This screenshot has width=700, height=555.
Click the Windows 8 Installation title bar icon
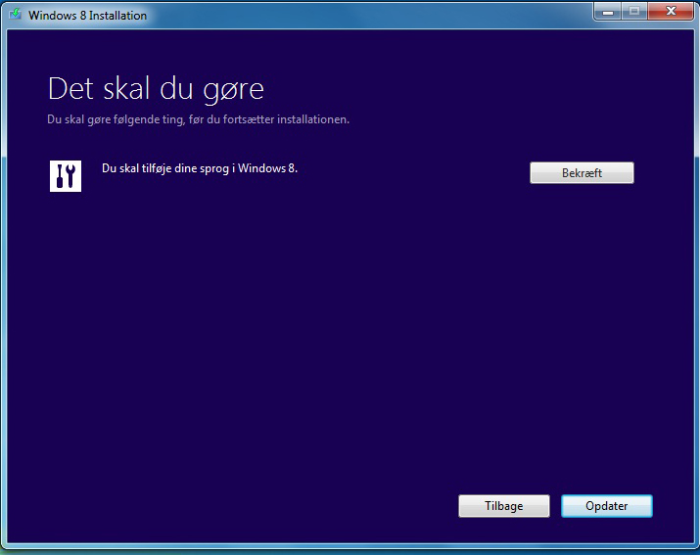[15, 14]
